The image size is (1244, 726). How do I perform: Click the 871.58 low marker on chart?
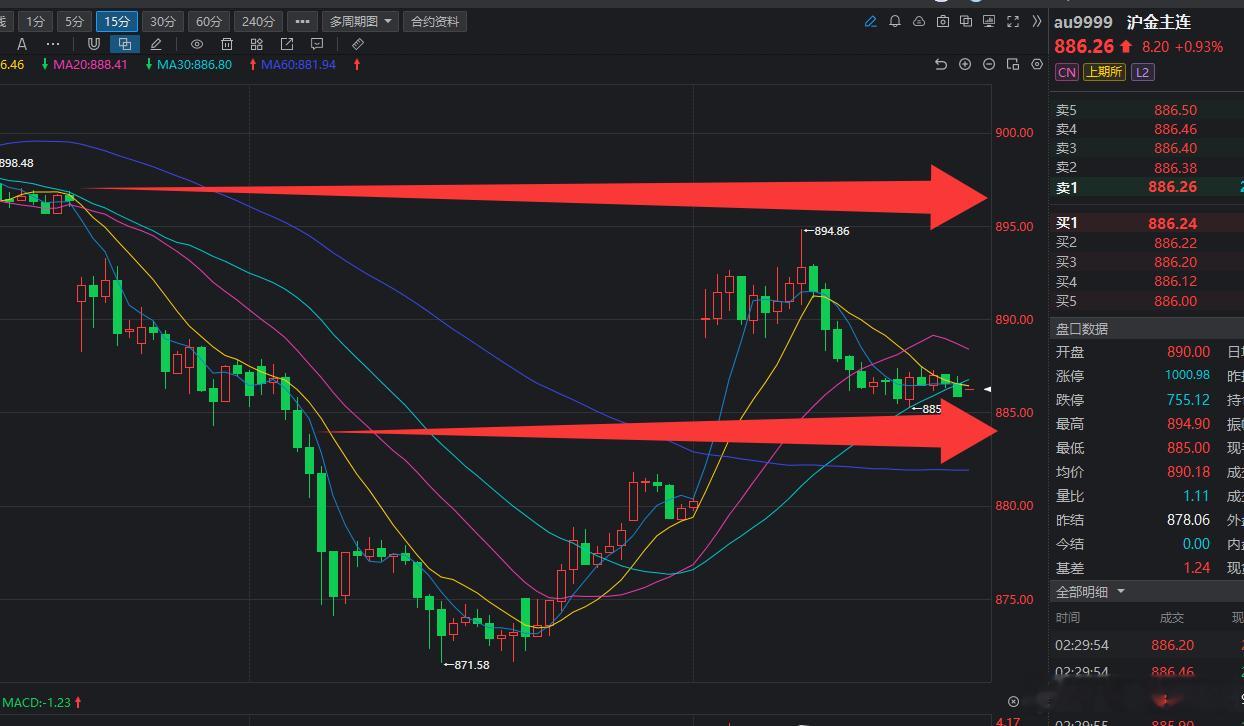tap(466, 665)
